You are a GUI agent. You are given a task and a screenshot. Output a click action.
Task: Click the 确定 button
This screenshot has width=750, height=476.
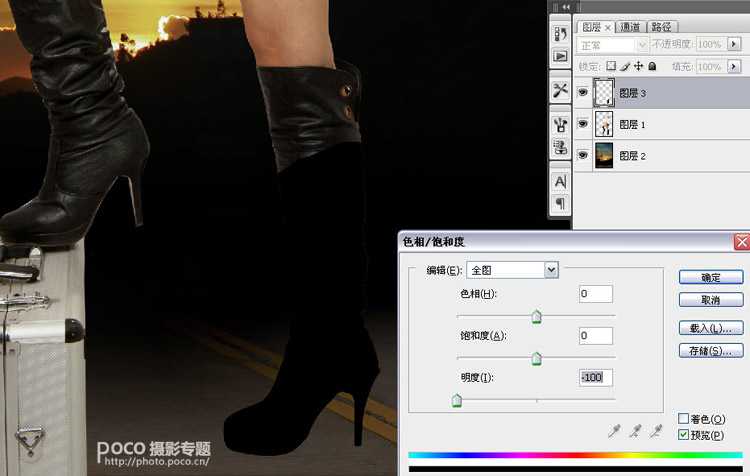tap(711, 277)
